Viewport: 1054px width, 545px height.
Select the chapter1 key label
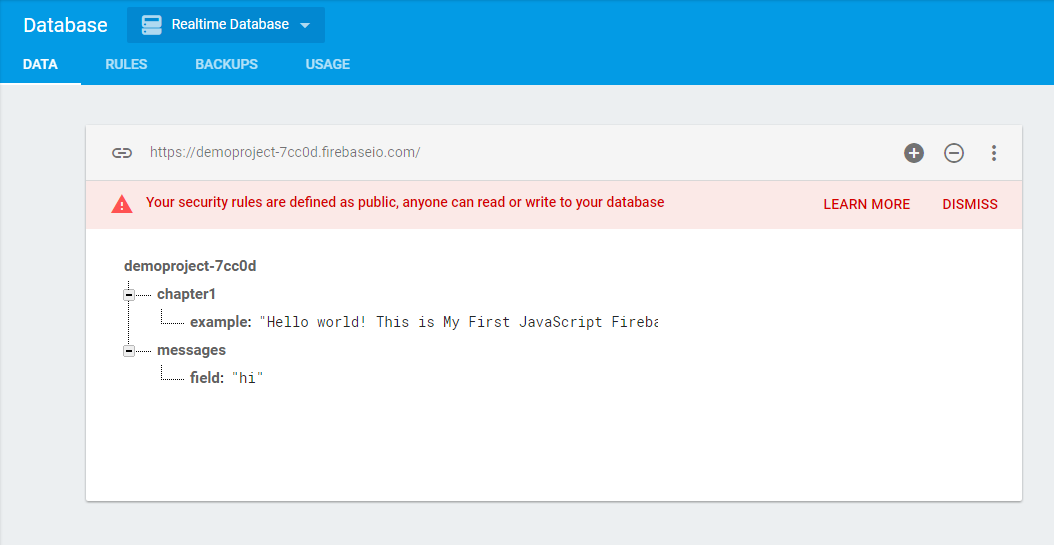tap(186, 294)
